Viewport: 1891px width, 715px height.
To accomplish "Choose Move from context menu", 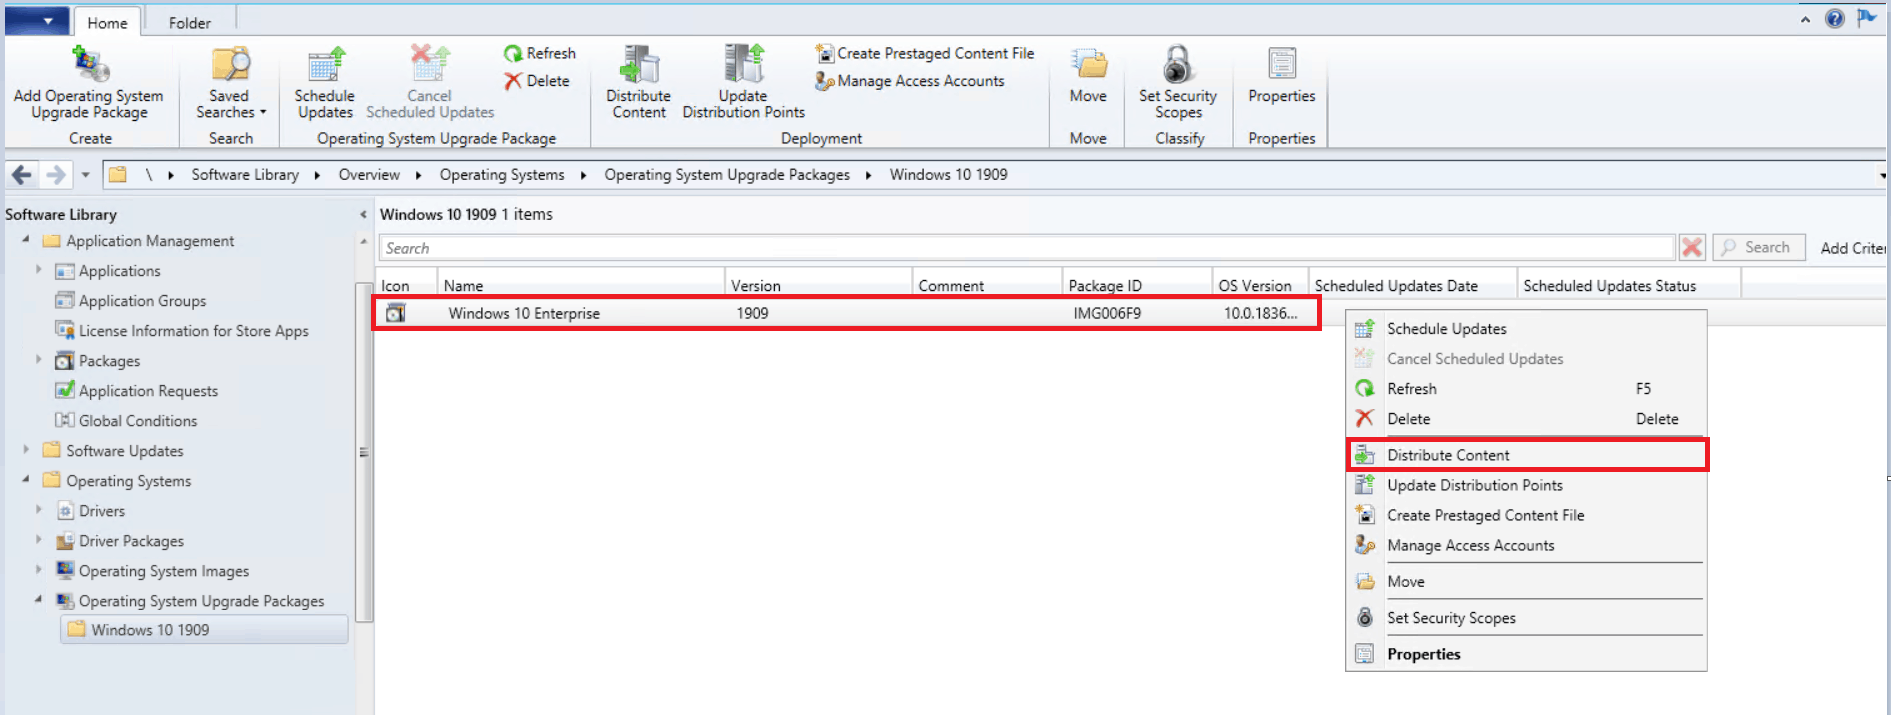I will 1526,581.
